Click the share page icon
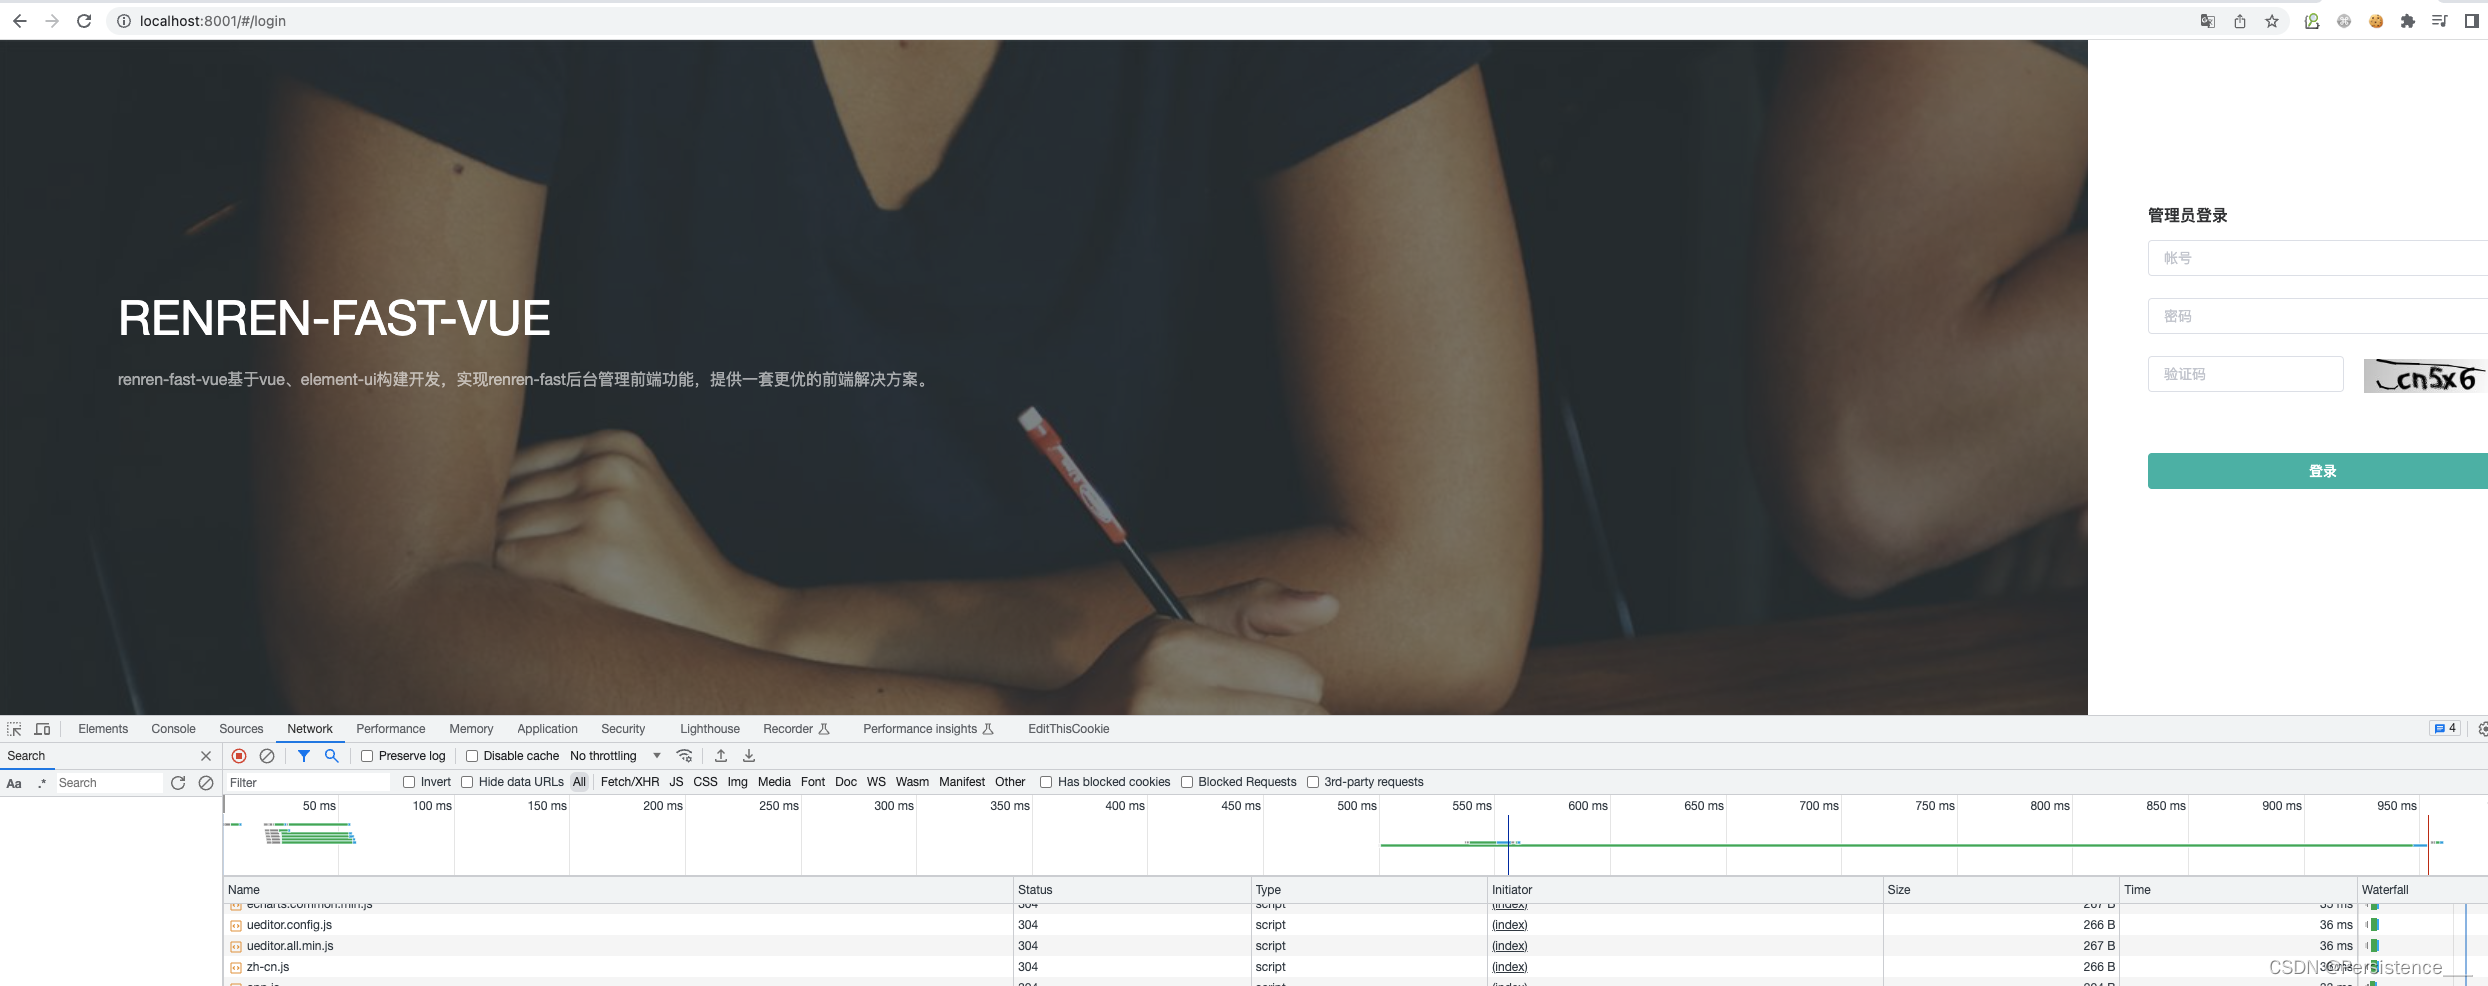 click(2240, 21)
